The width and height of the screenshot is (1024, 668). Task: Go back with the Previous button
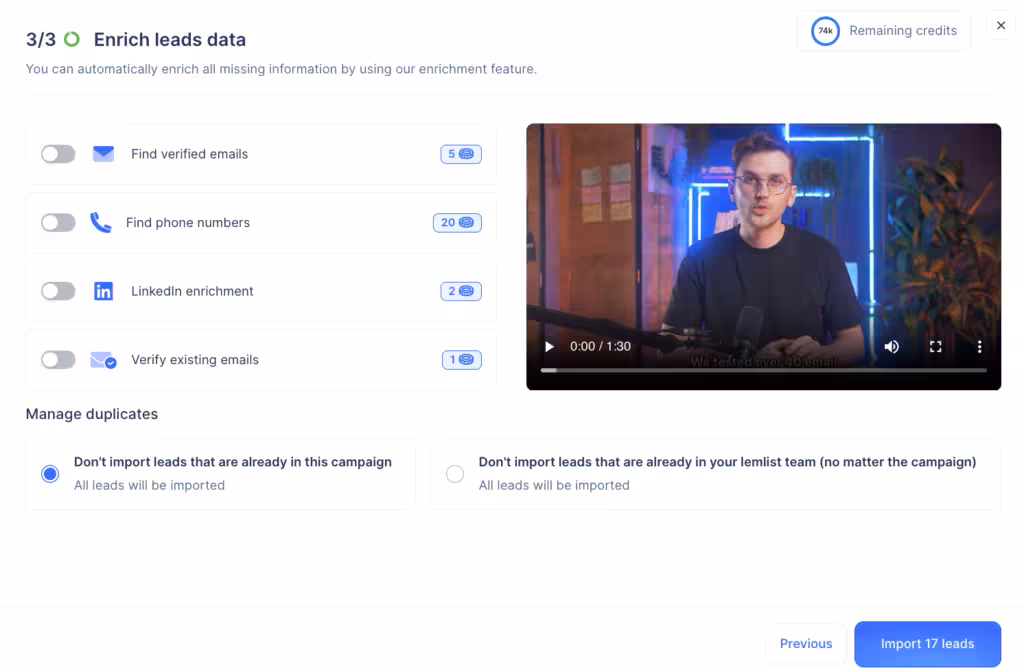click(x=805, y=644)
